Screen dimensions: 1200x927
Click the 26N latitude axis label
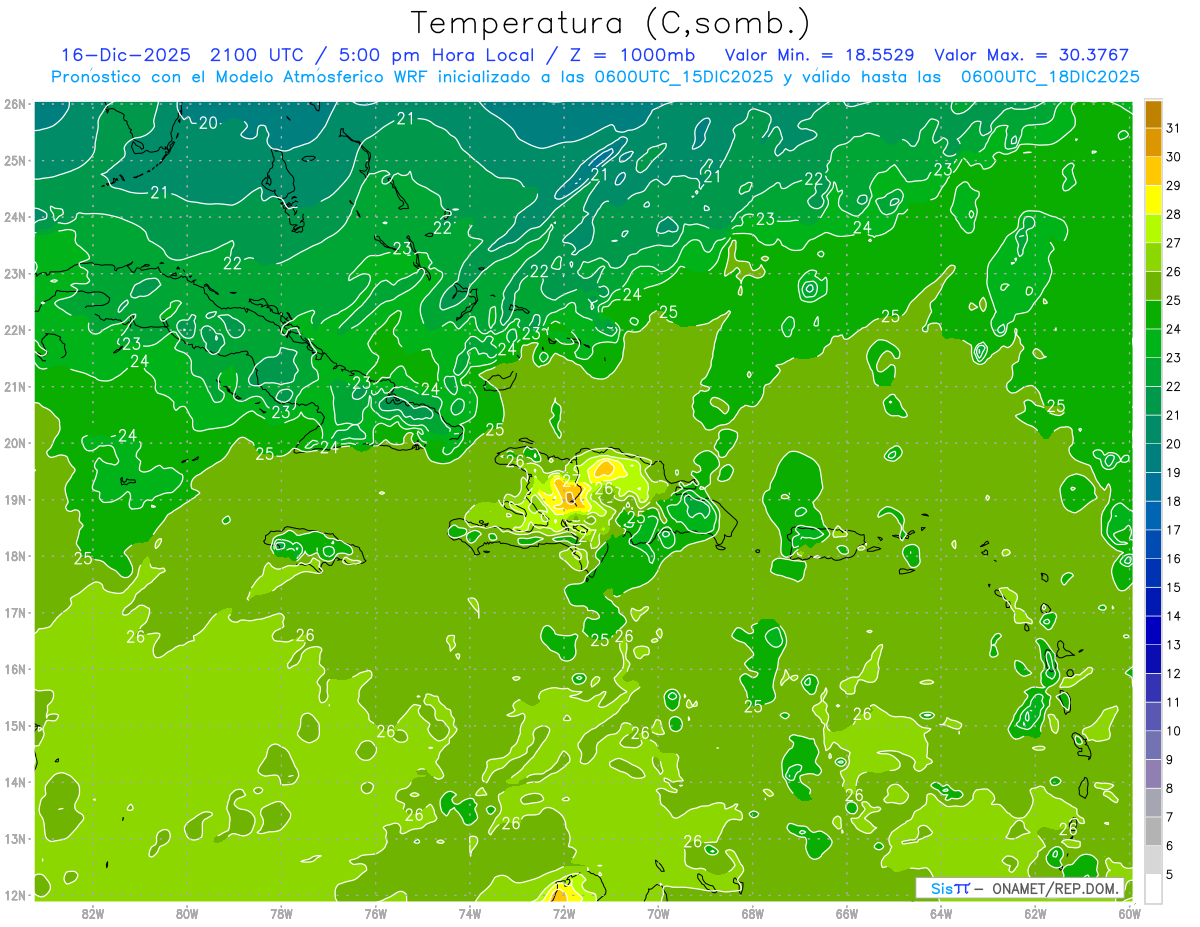point(14,104)
